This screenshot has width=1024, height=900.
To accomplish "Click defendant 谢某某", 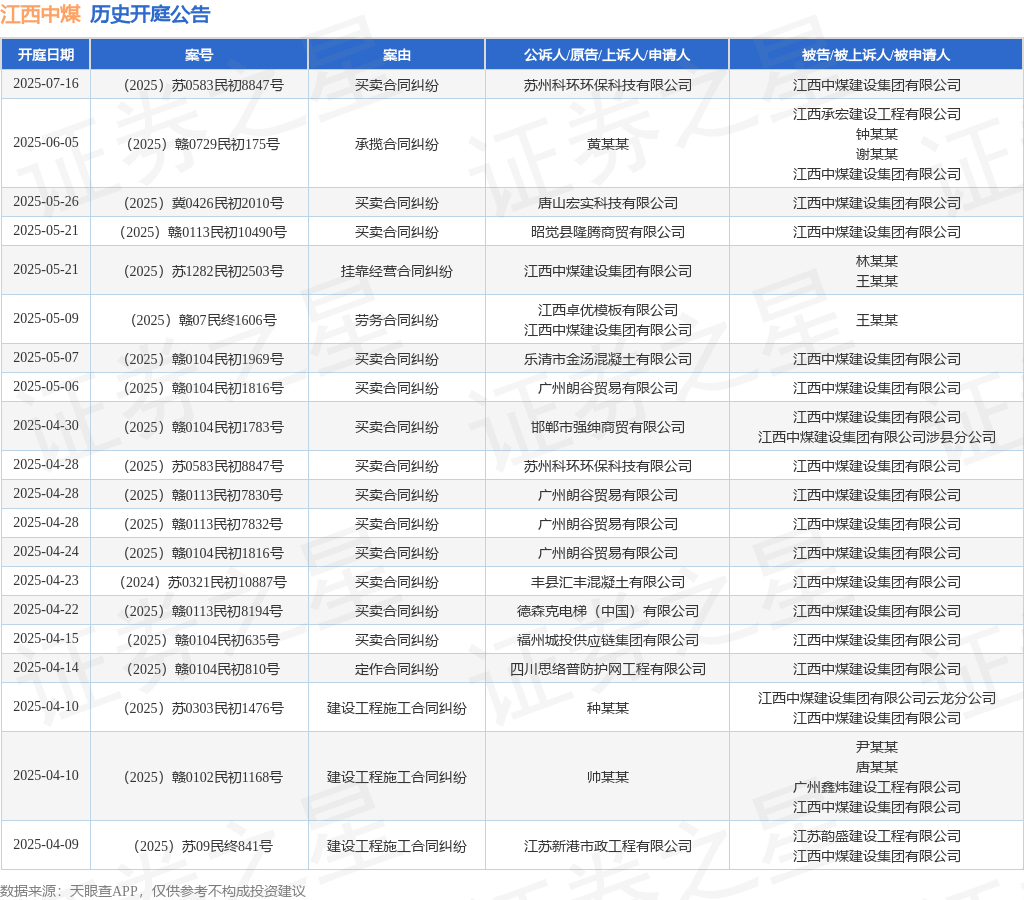I will coord(876,154).
